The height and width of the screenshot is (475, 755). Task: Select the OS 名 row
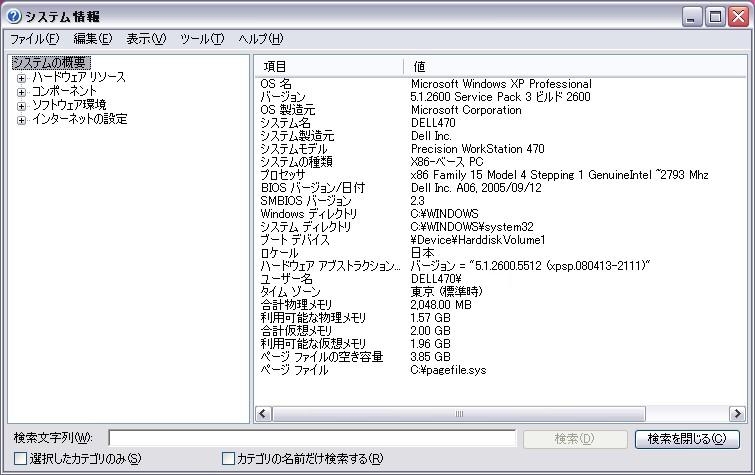[501, 84]
